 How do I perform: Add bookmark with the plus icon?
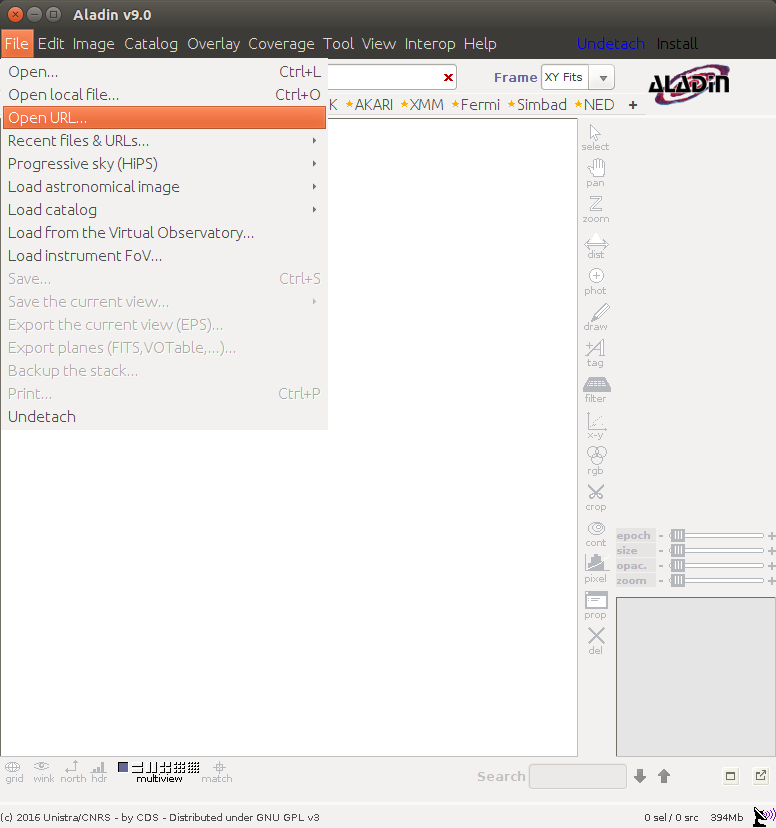pyautogui.click(x=633, y=105)
